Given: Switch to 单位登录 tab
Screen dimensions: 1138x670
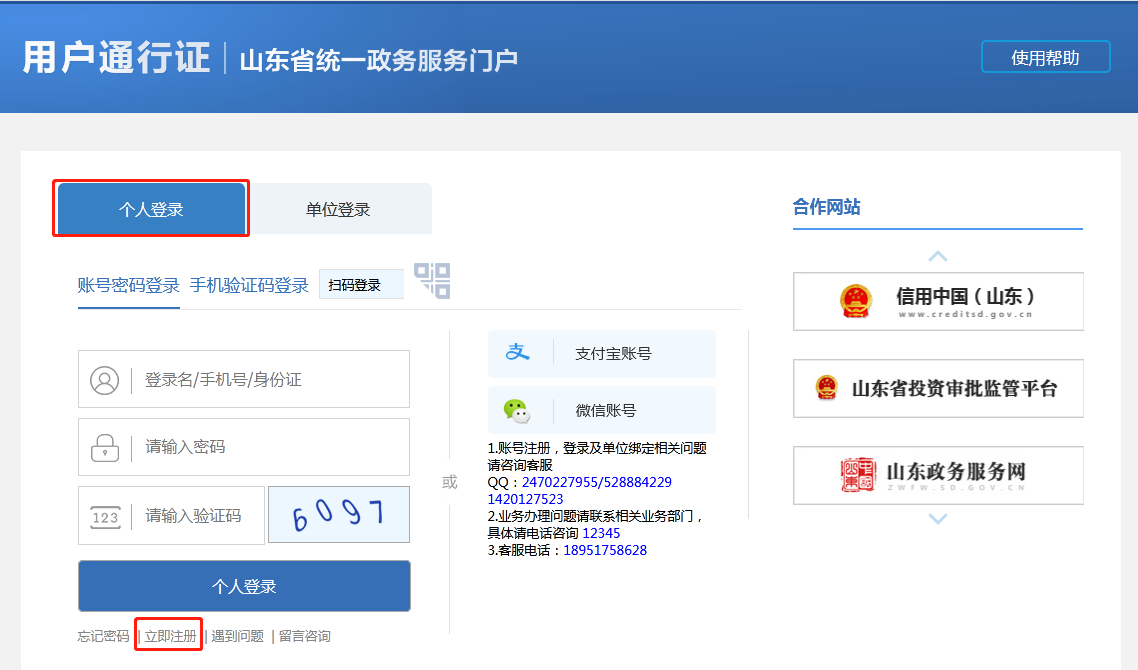Looking at the screenshot, I should (338, 209).
